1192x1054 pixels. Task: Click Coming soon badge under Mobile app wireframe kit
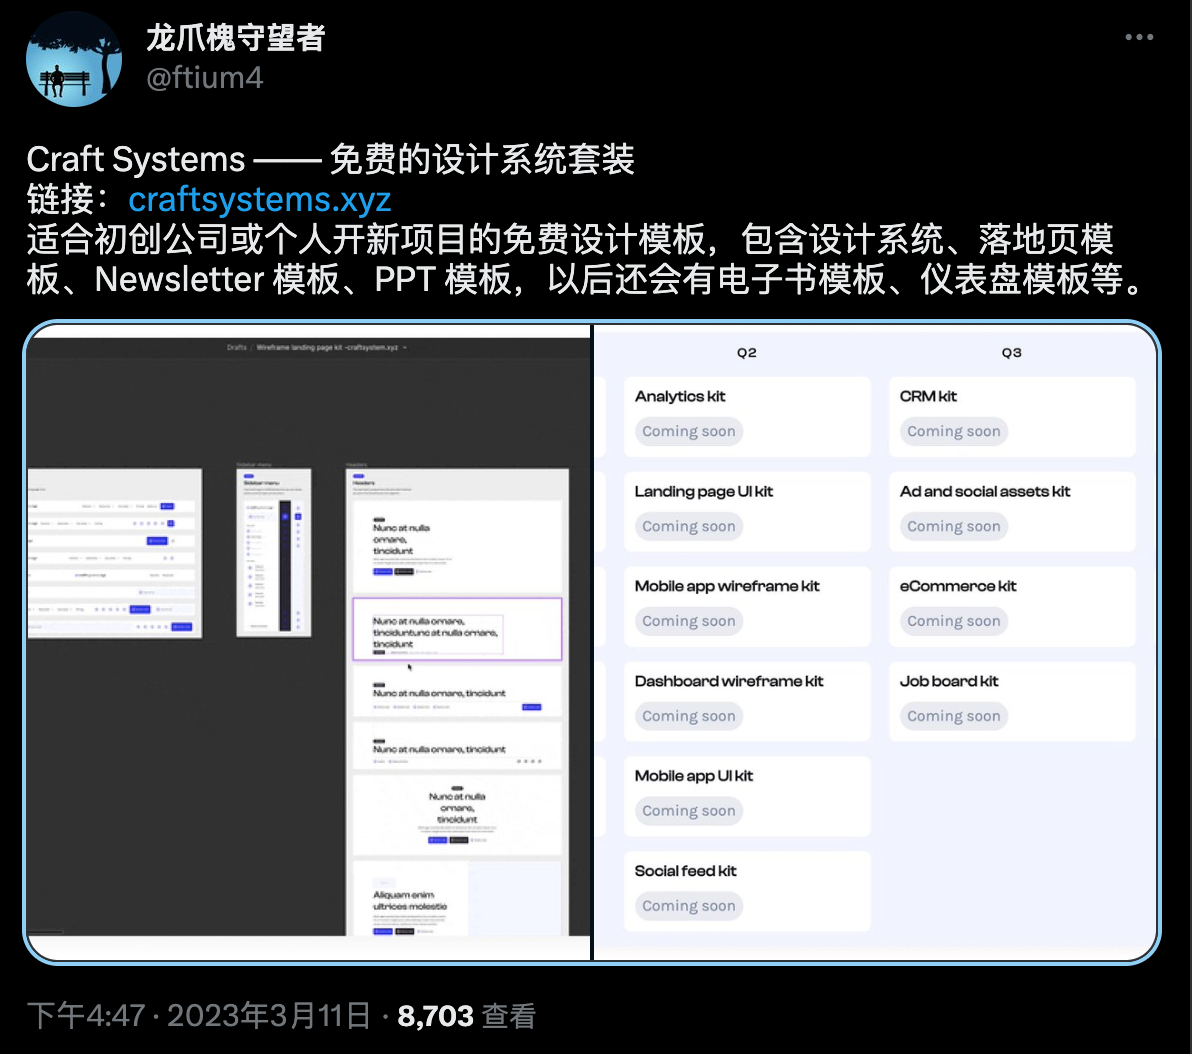click(x=689, y=621)
